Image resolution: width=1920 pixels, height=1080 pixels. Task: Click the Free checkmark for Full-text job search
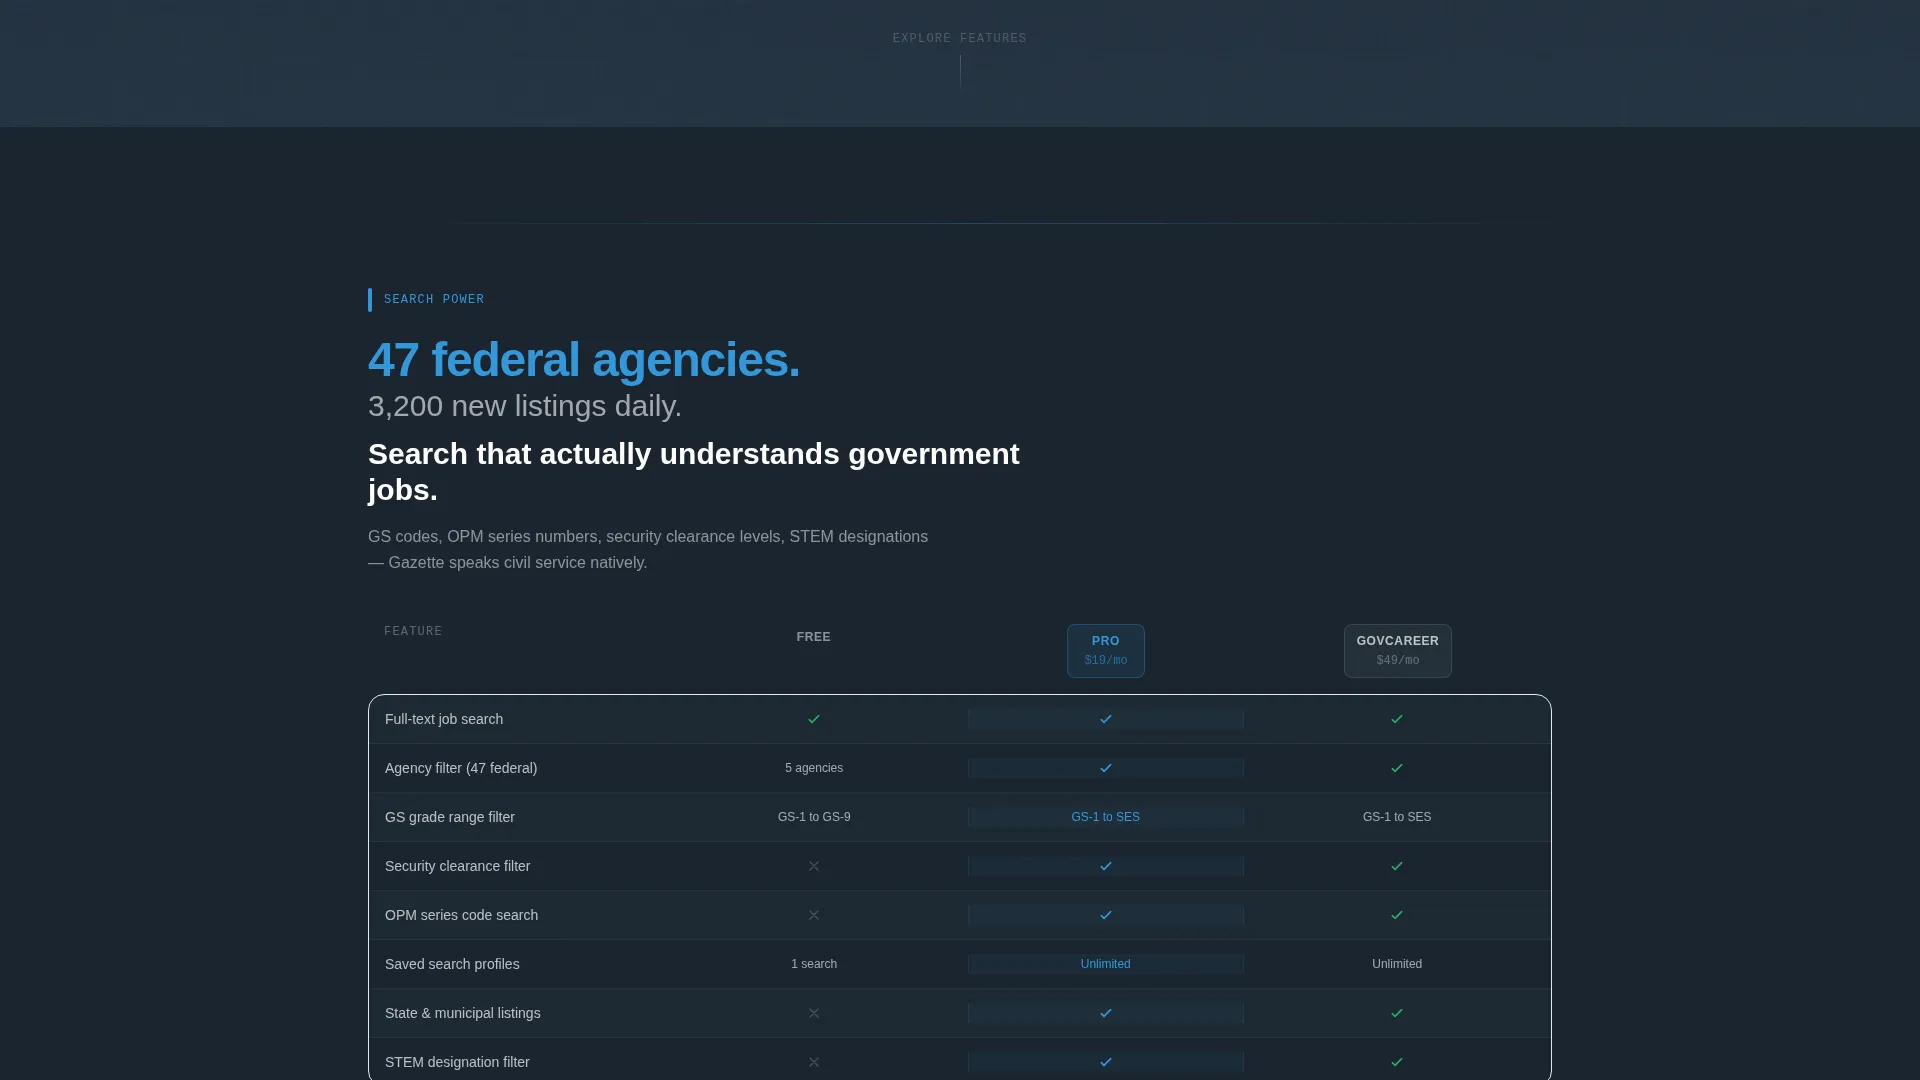[x=814, y=719]
